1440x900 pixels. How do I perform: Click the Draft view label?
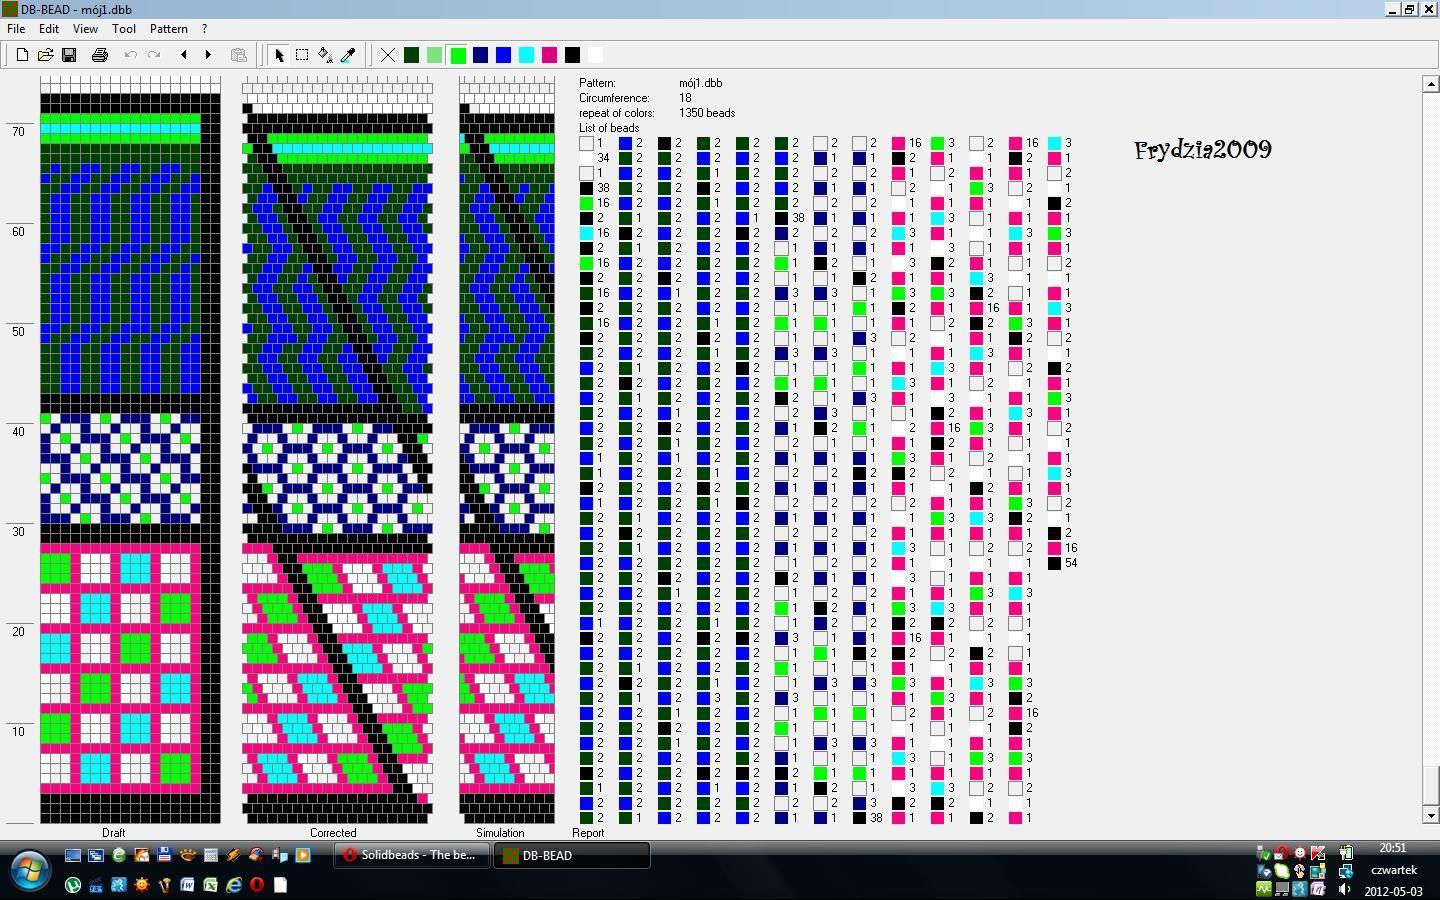114,832
